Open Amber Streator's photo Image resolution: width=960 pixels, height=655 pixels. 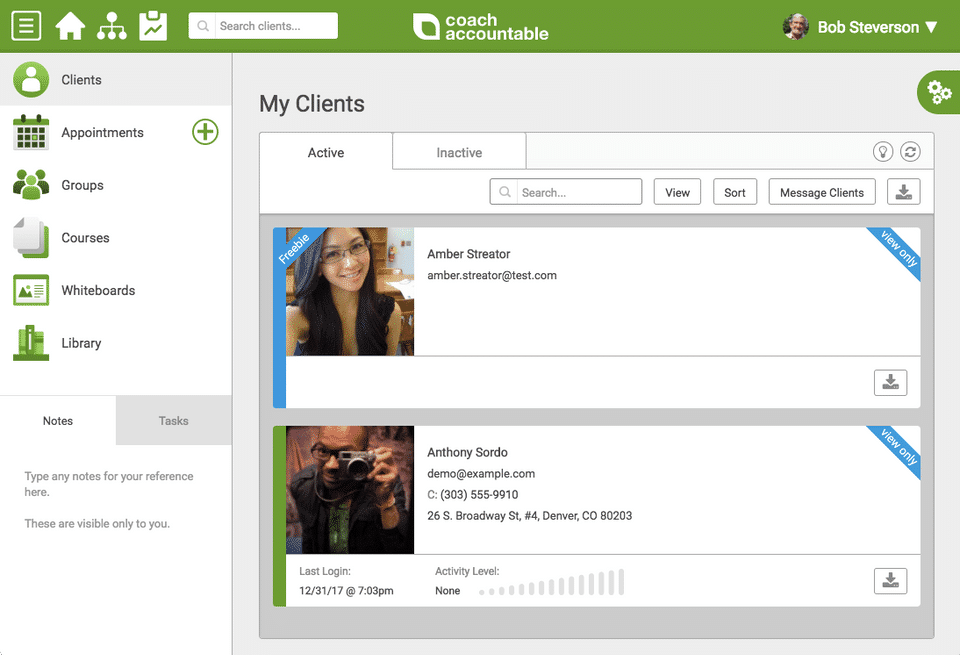tap(350, 291)
